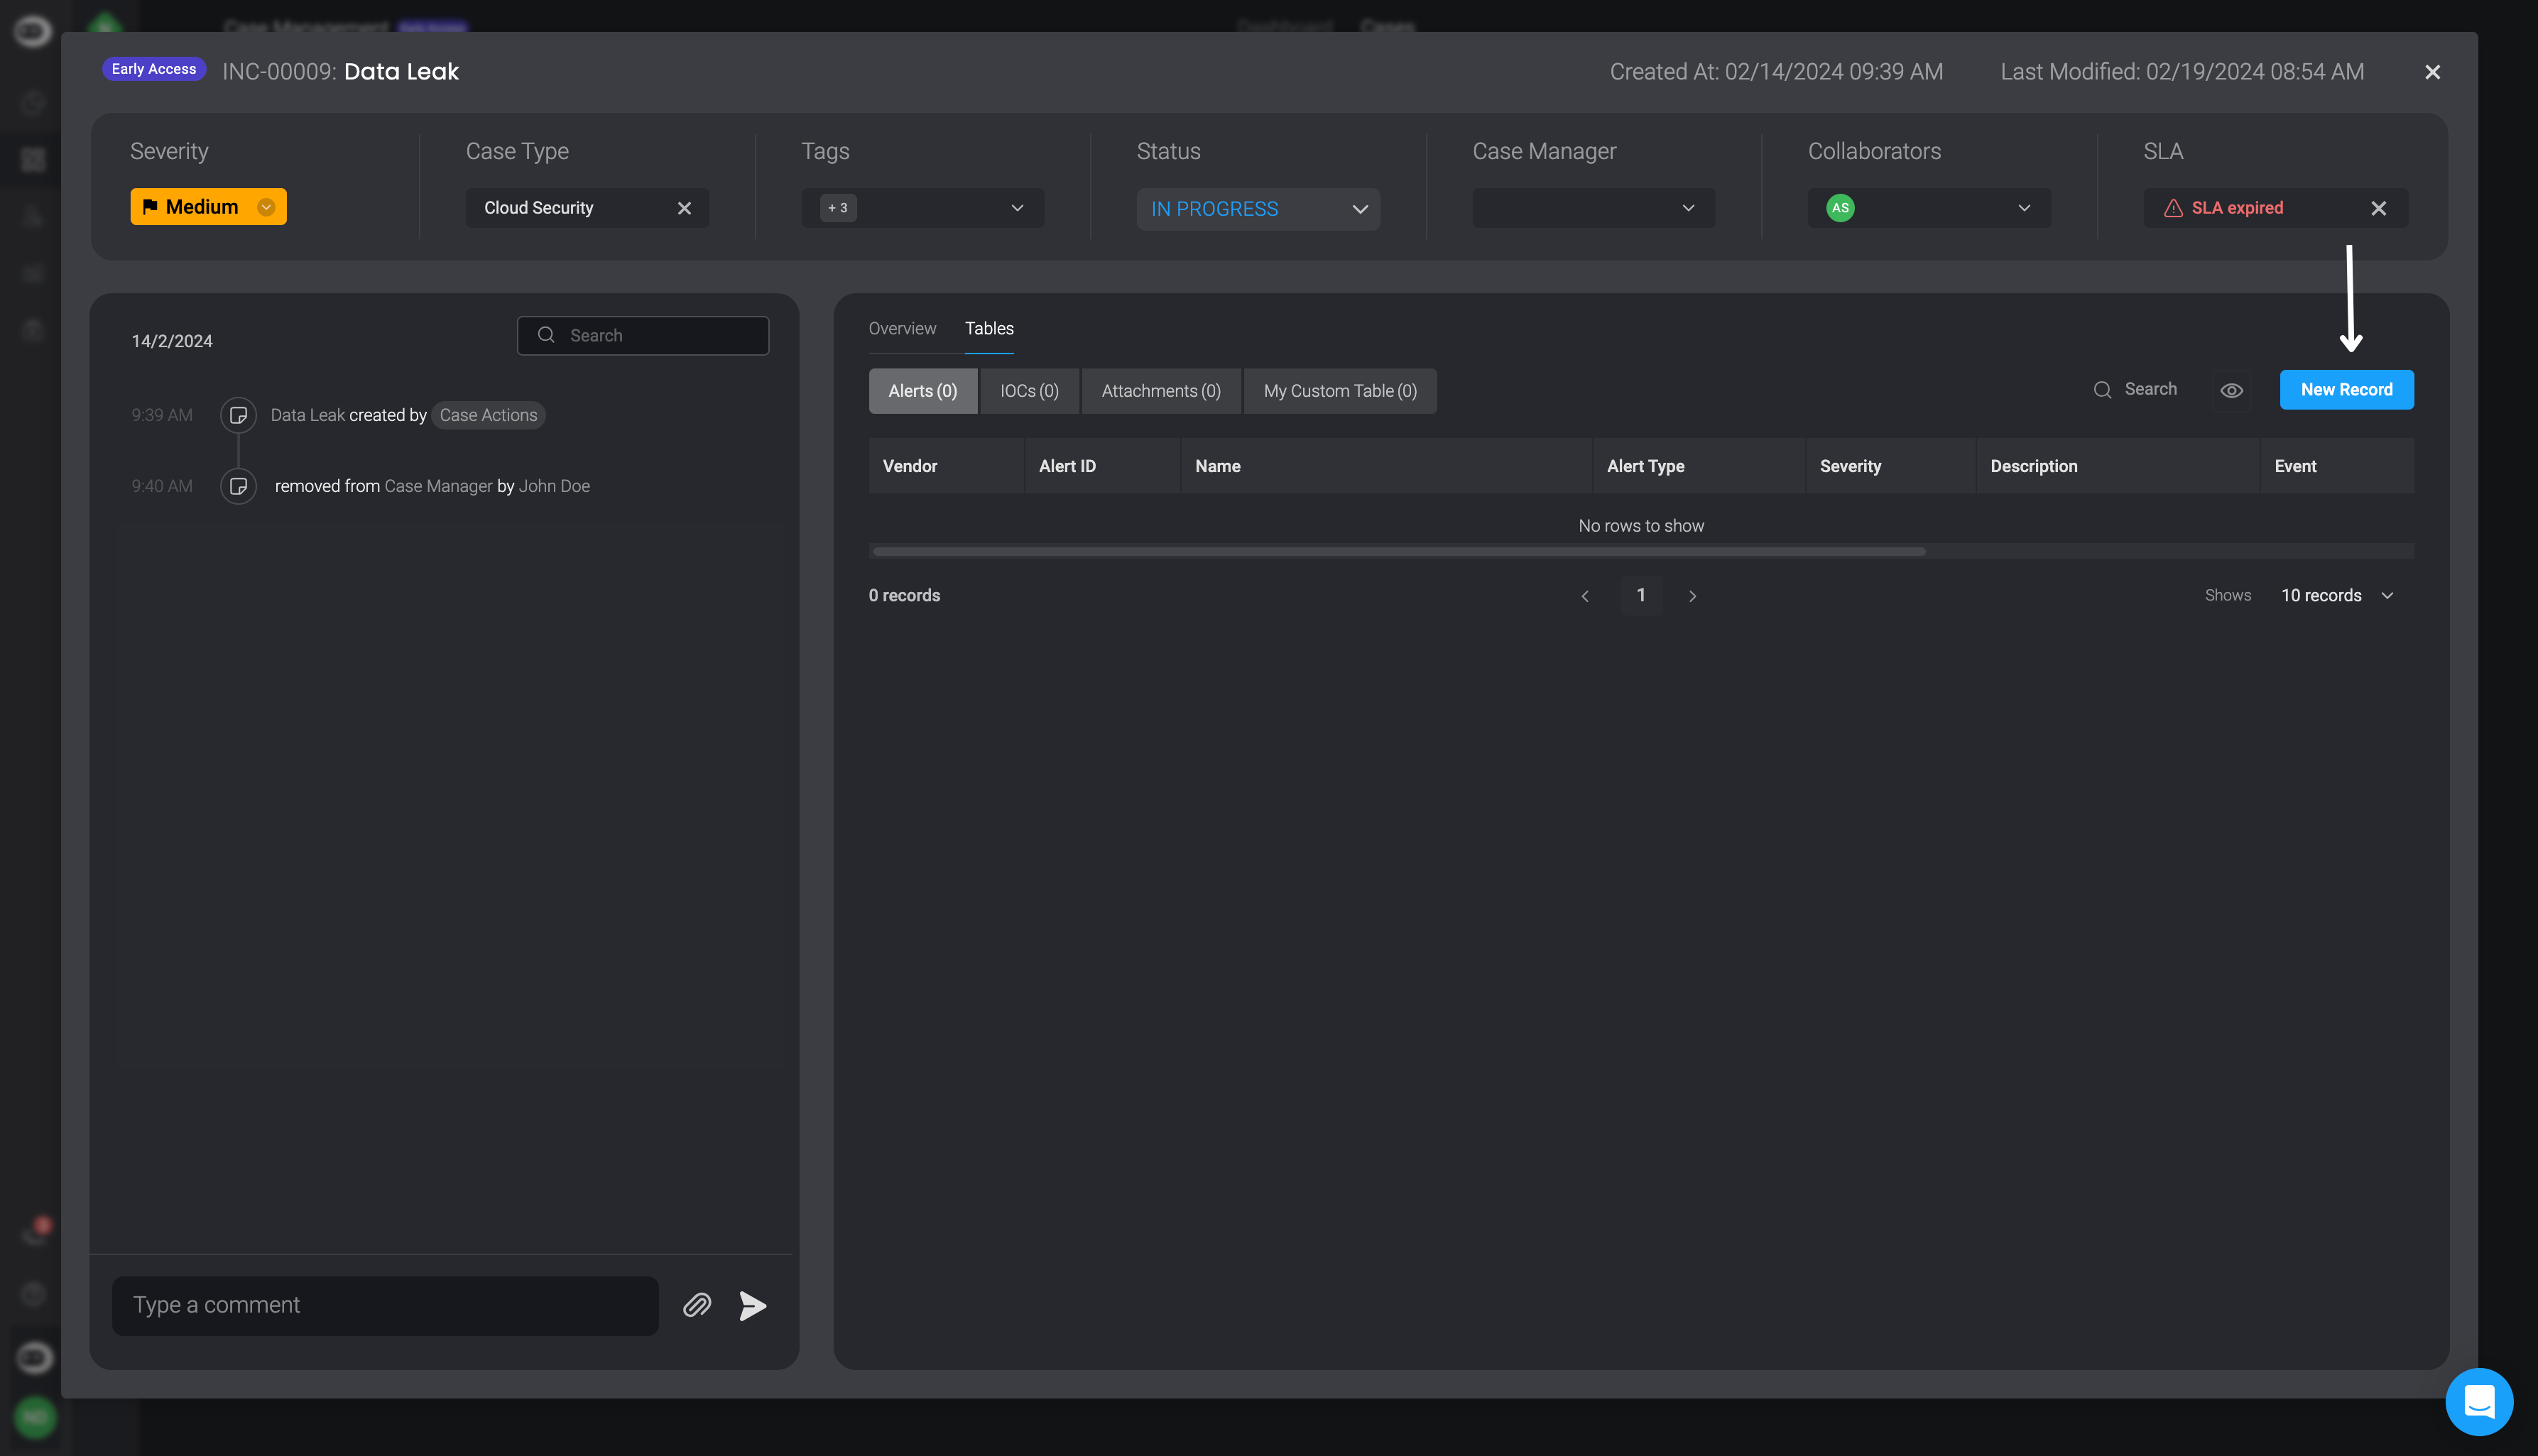Sort by the Vendor column header
The width and height of the screenshot is (2538, 1456).
pos(946,466)
